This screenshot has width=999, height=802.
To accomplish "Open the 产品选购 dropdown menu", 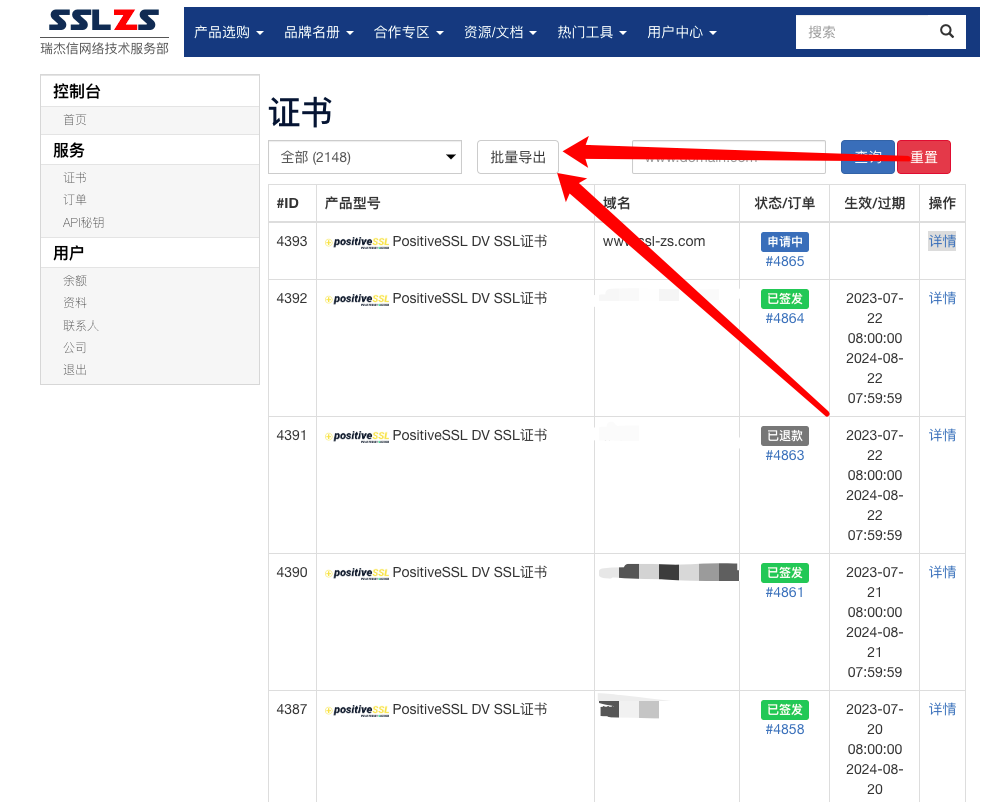I will pos(229,32).
